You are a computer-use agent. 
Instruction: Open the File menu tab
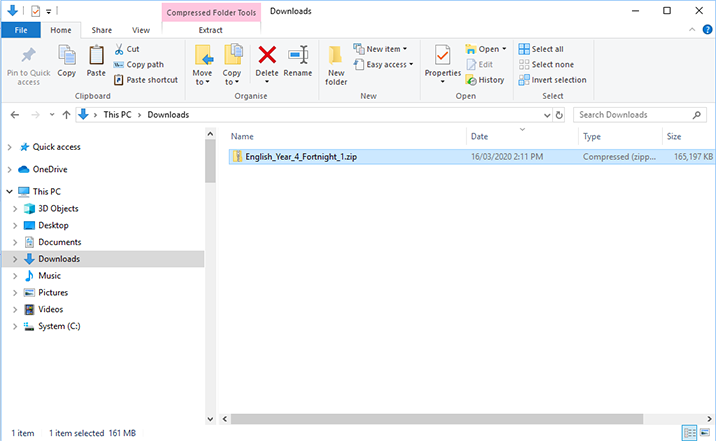(20, 30)
